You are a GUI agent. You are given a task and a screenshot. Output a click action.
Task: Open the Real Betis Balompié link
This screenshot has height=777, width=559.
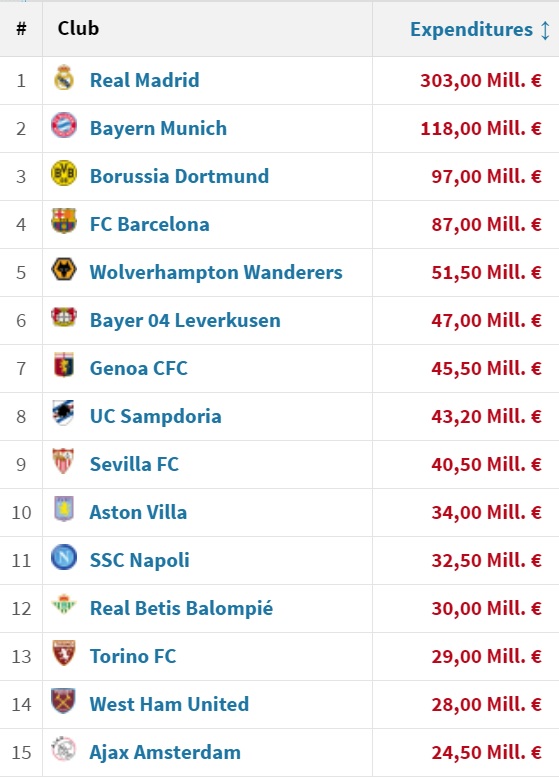tap(181, 609)
